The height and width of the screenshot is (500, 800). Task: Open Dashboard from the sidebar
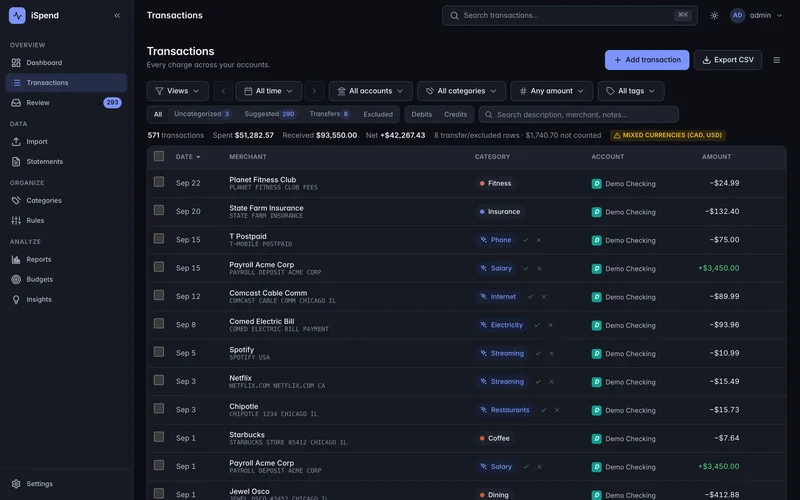coord(66,63)
